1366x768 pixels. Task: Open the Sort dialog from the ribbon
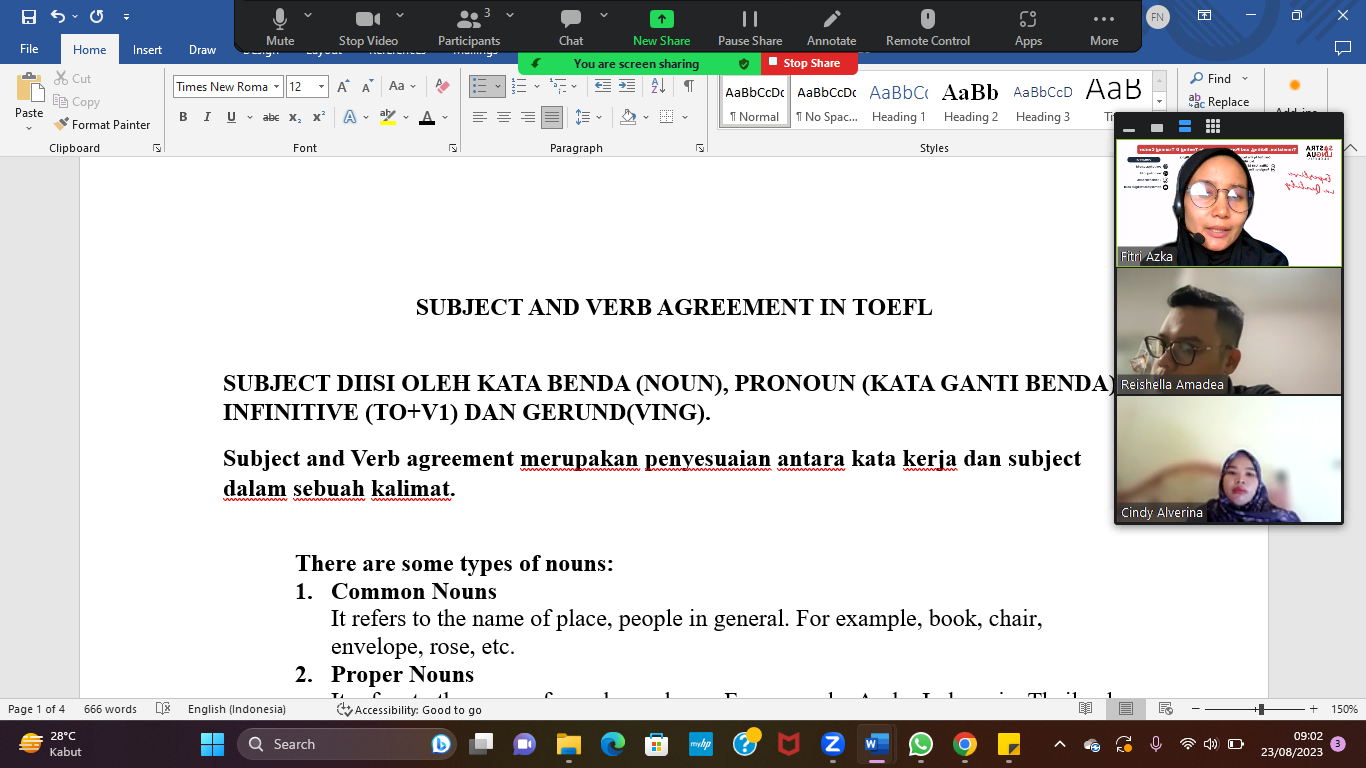pos(656,86)
